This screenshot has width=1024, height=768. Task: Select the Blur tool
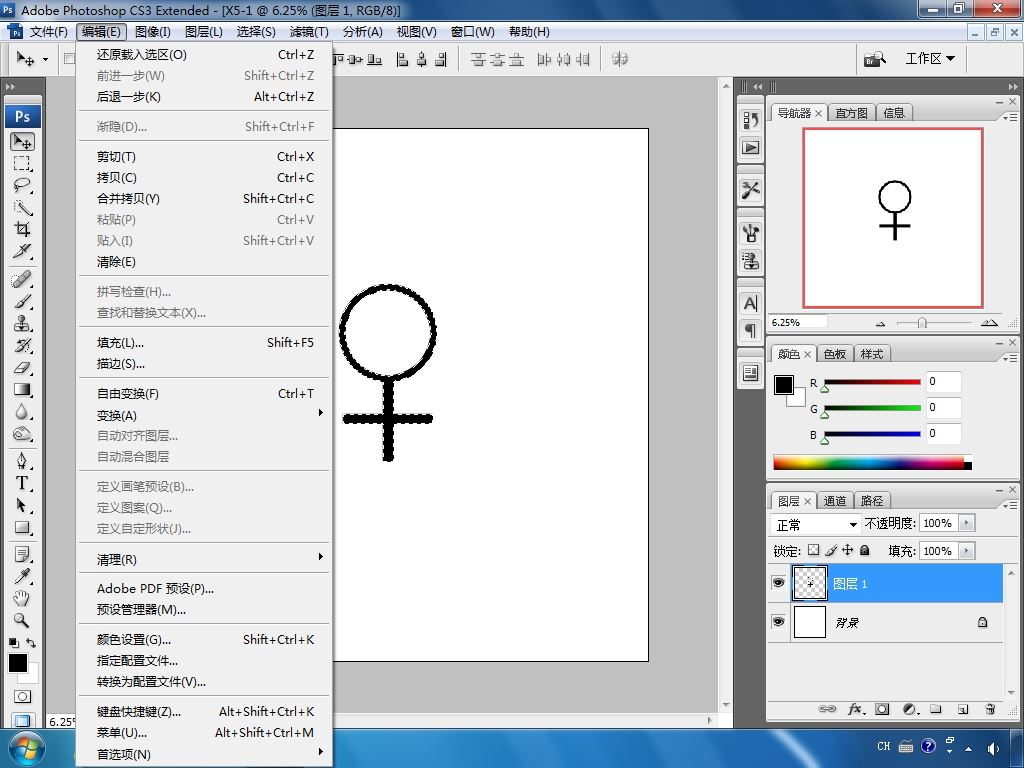(22, 411)
